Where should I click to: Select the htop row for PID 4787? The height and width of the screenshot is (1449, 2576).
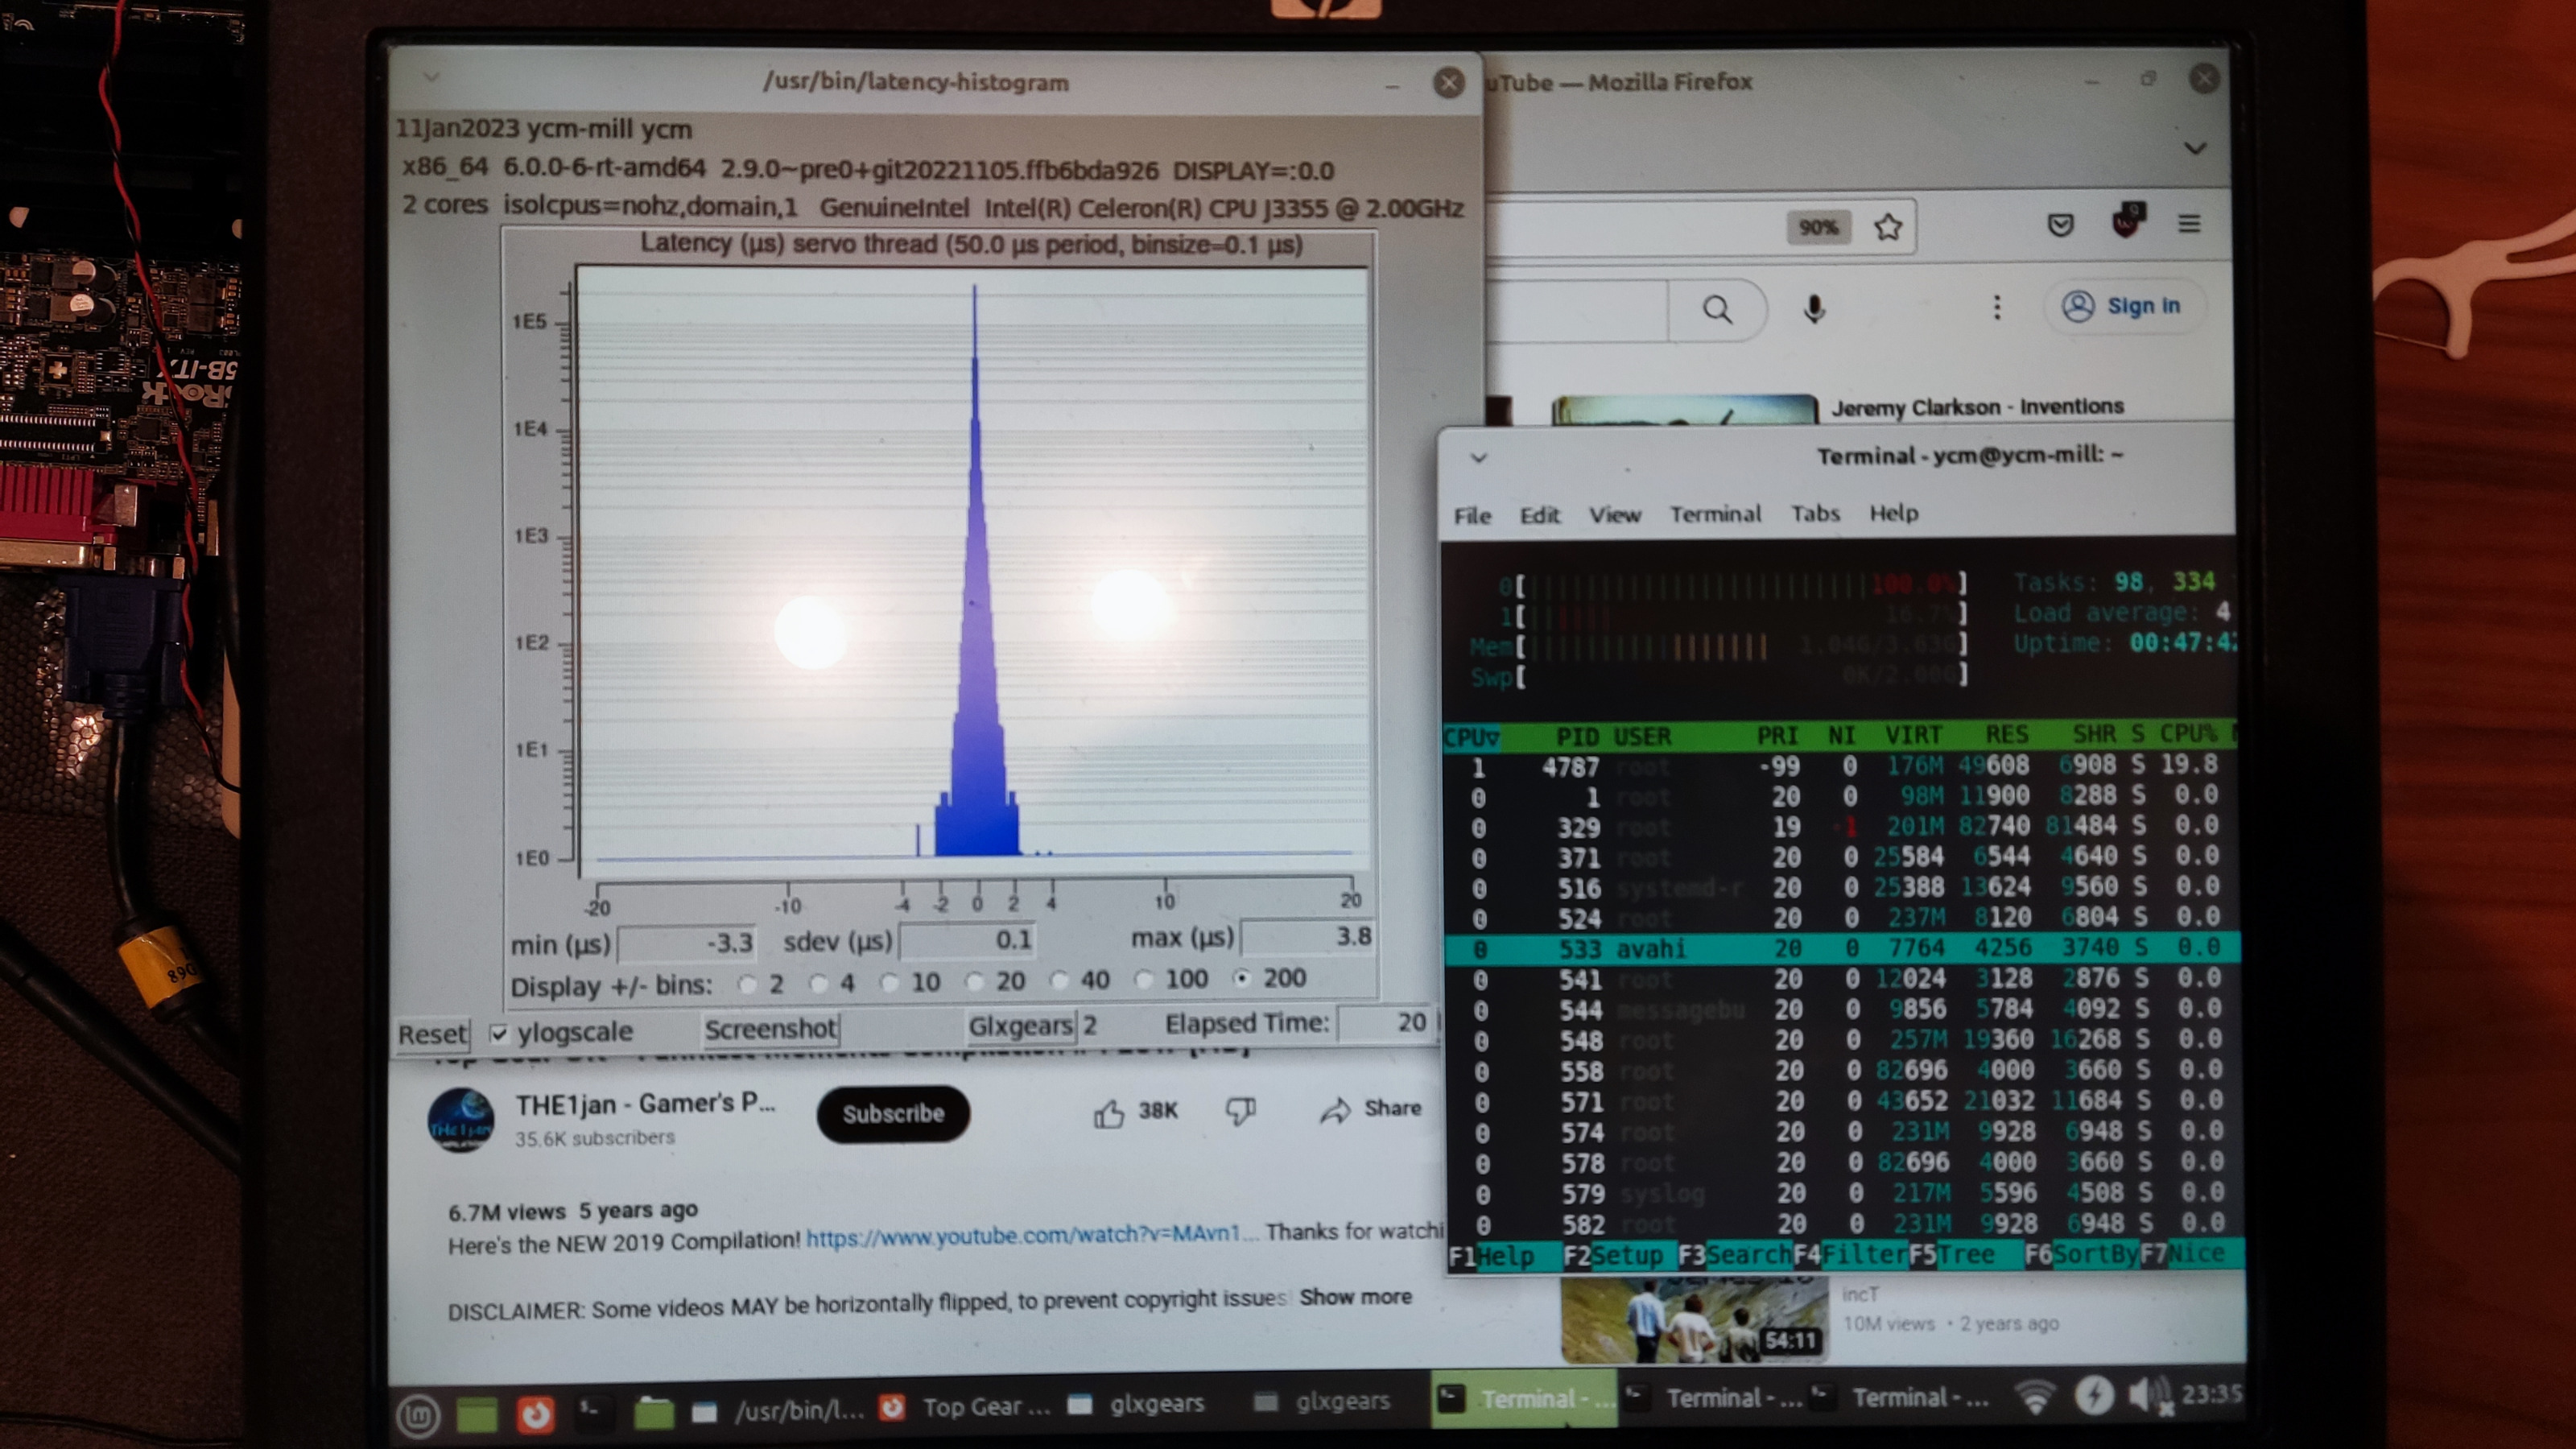tap(1839, 767)
